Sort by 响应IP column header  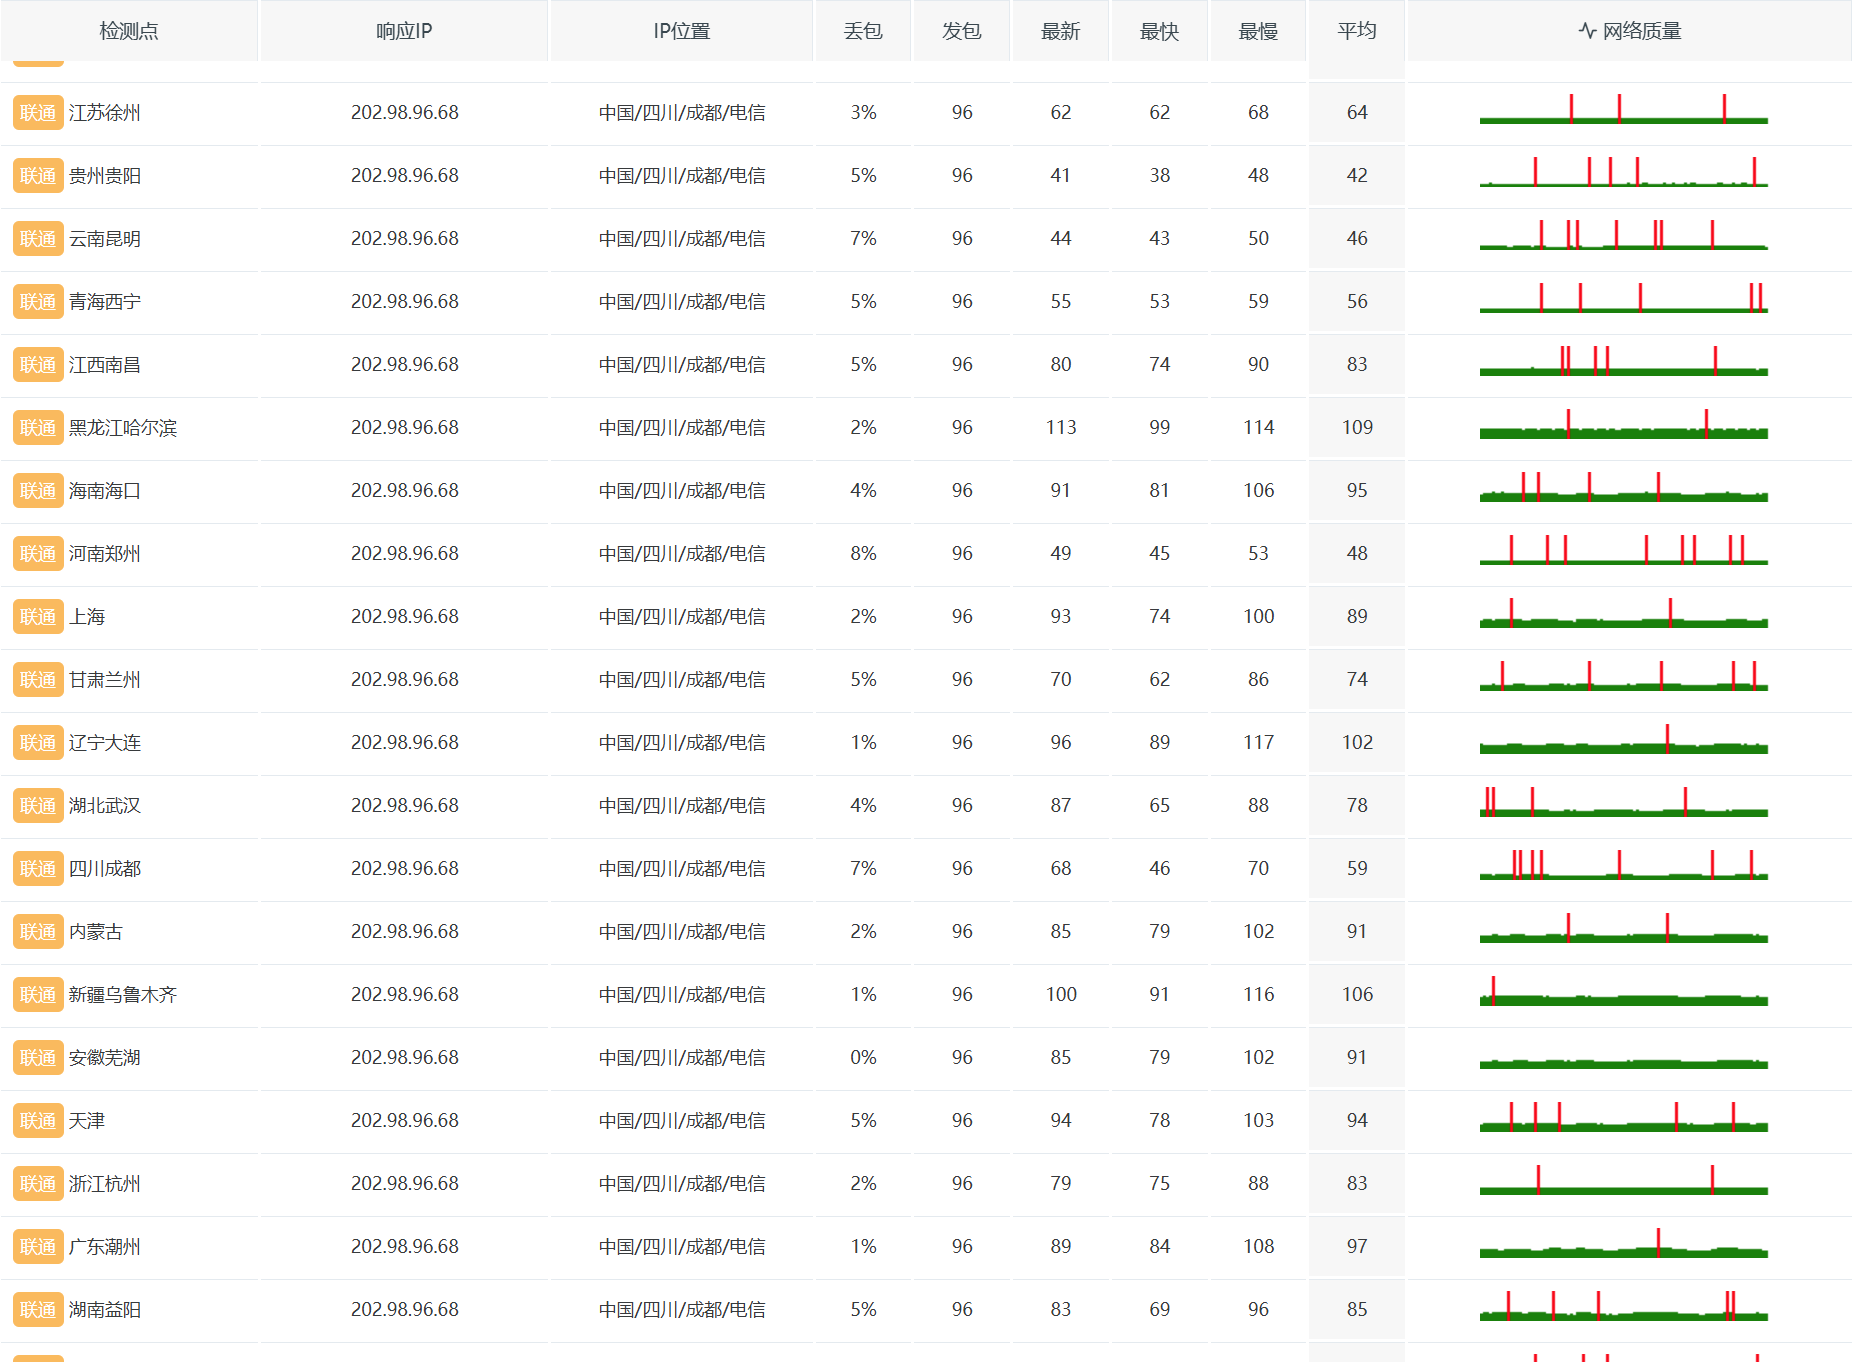[404, 31]
